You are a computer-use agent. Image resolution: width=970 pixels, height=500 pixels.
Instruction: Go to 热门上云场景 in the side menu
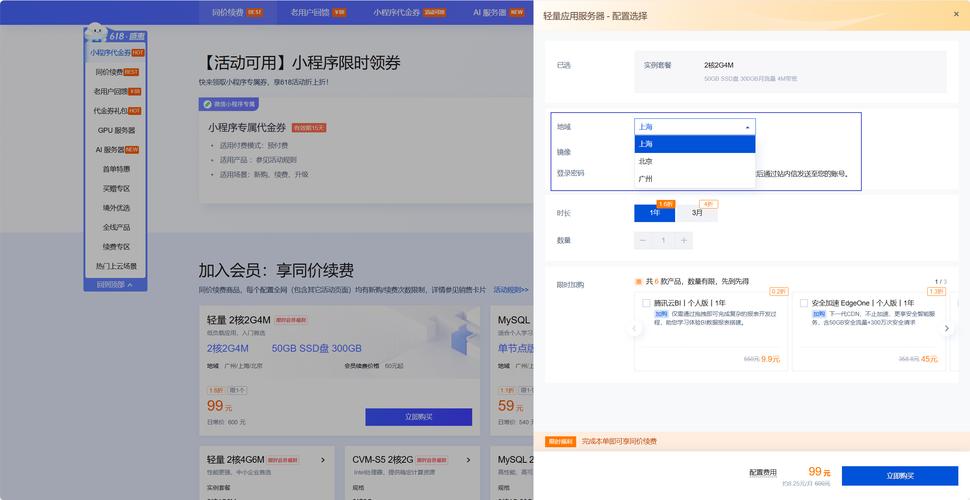pyautogui.click(x=116, y=266)
